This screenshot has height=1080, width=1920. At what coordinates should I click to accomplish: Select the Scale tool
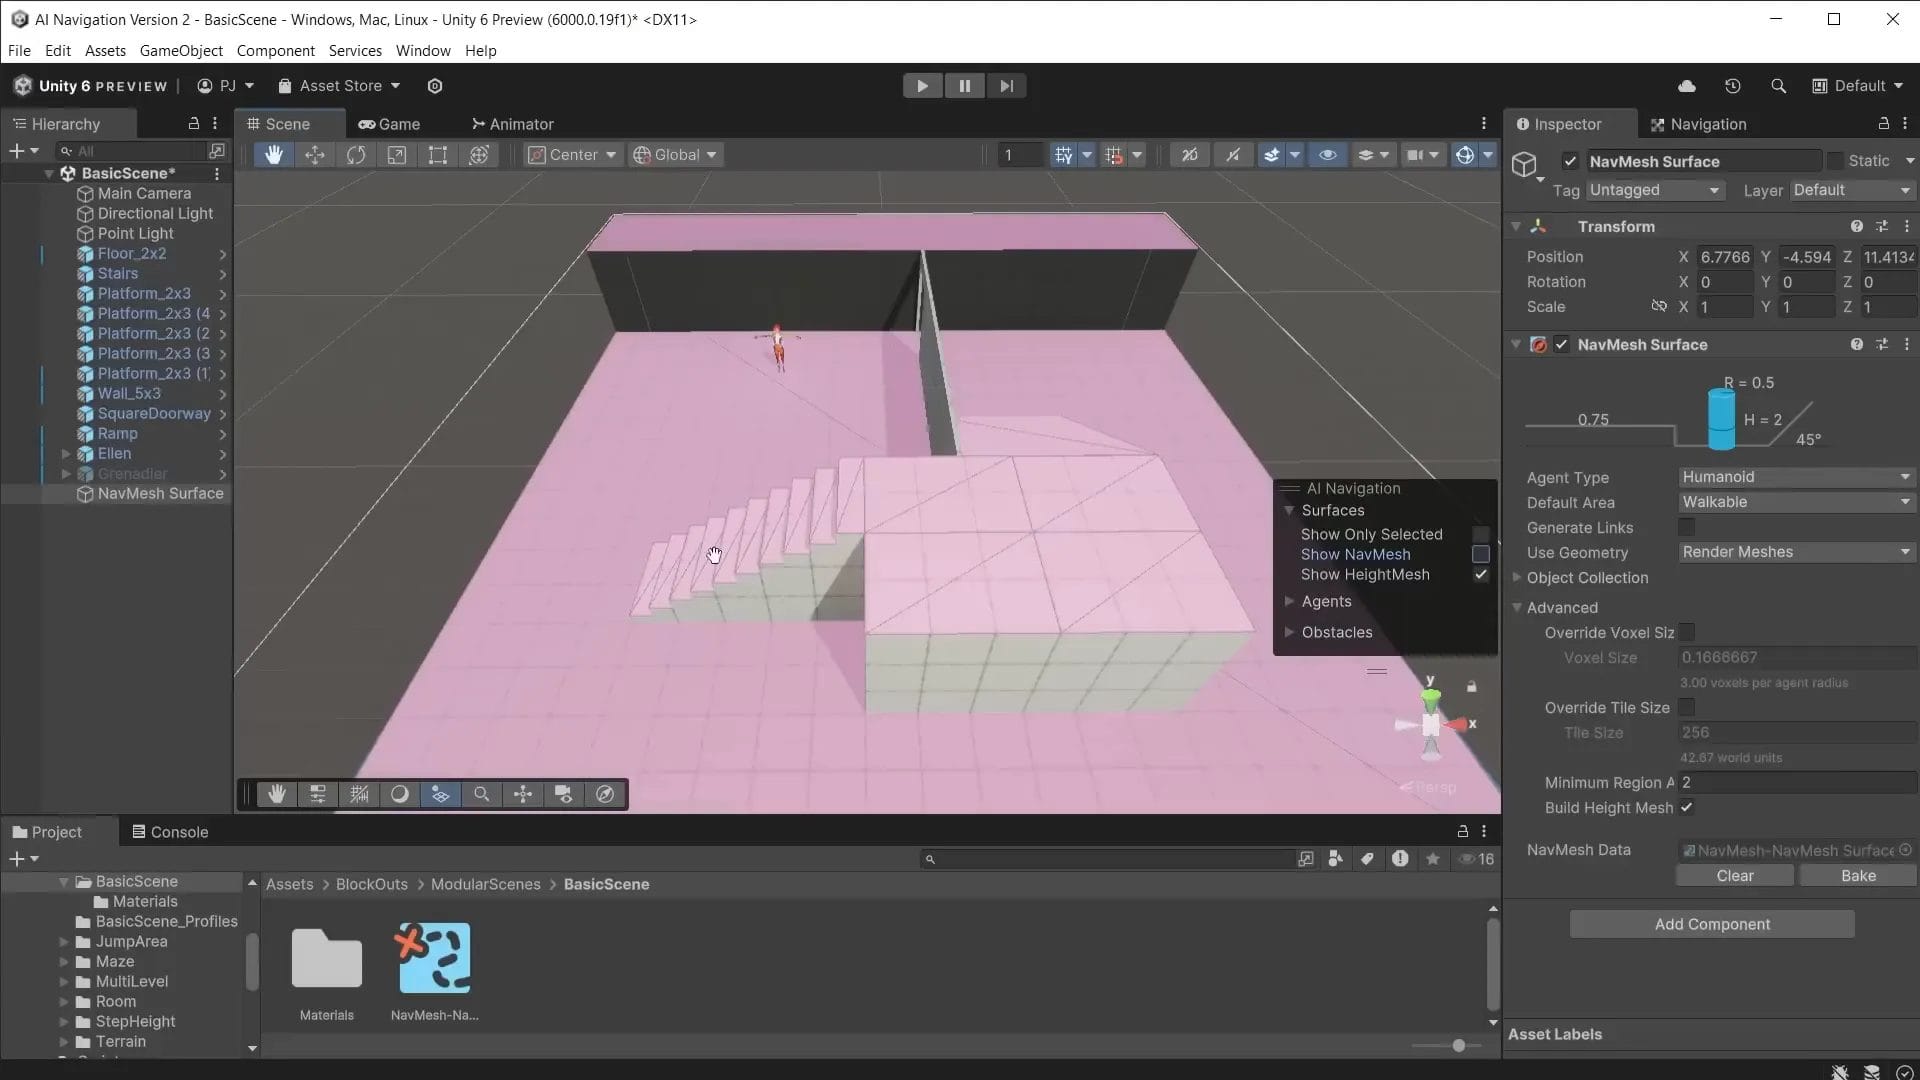tap(397, 154)
